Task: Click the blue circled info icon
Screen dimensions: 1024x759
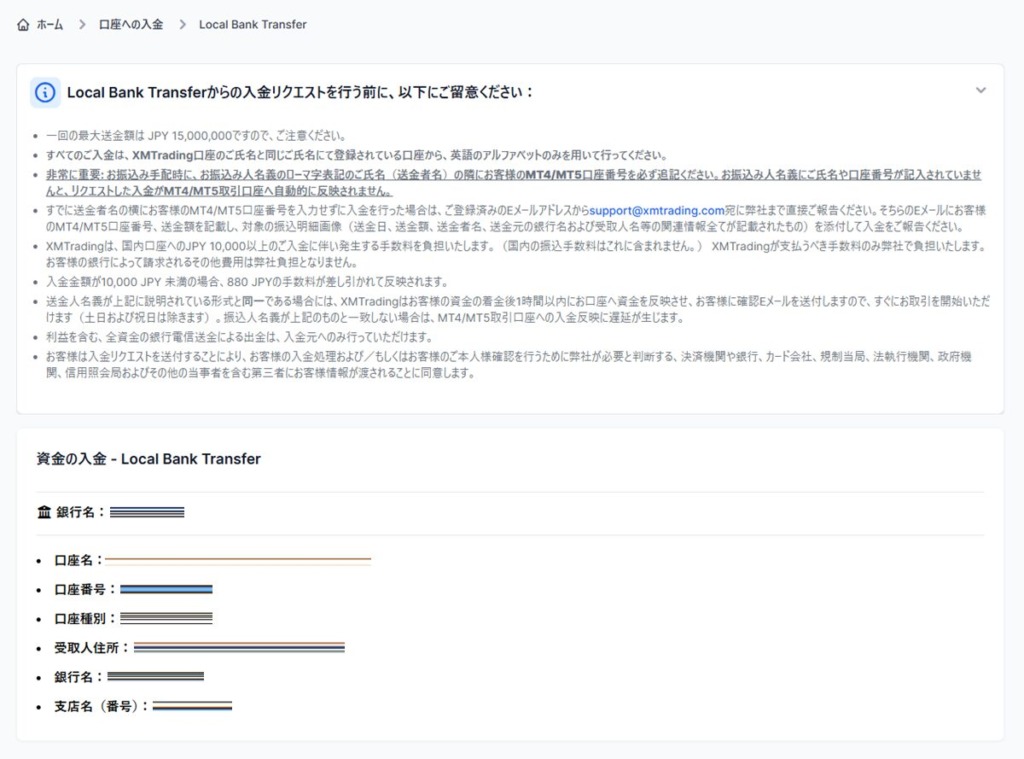Action: [x=44, y=92]
